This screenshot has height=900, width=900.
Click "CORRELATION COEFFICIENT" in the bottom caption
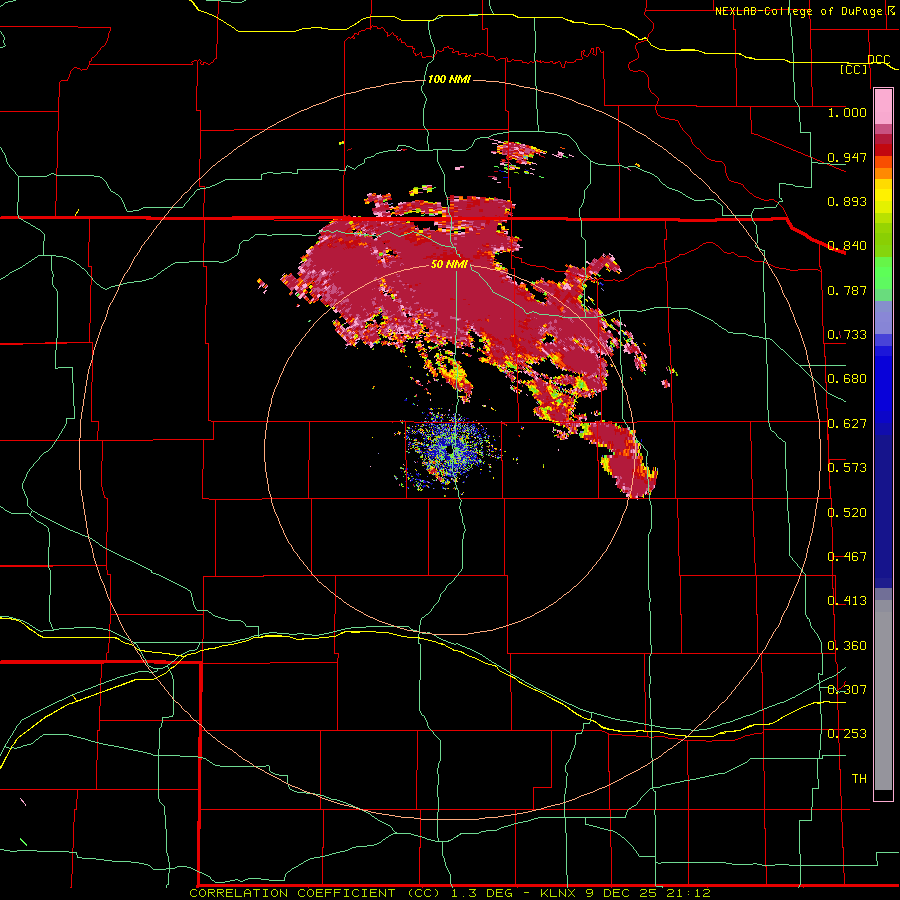pyautogui.click(x=292, y=893)
